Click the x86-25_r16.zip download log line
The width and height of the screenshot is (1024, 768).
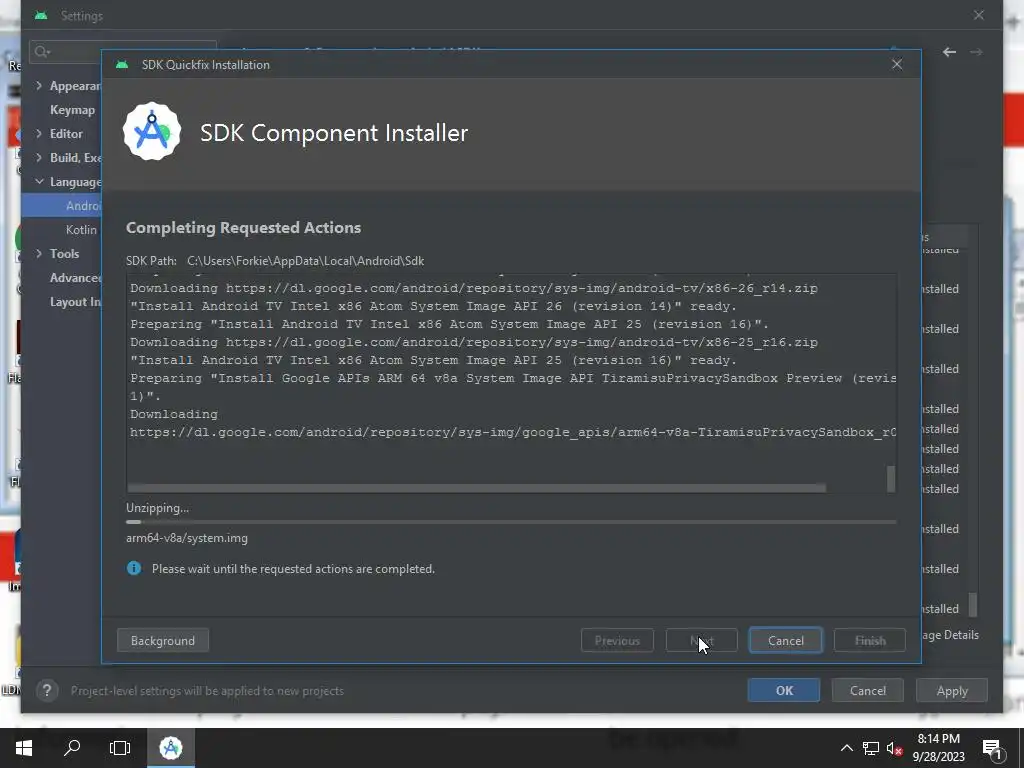tap(473, 342)
